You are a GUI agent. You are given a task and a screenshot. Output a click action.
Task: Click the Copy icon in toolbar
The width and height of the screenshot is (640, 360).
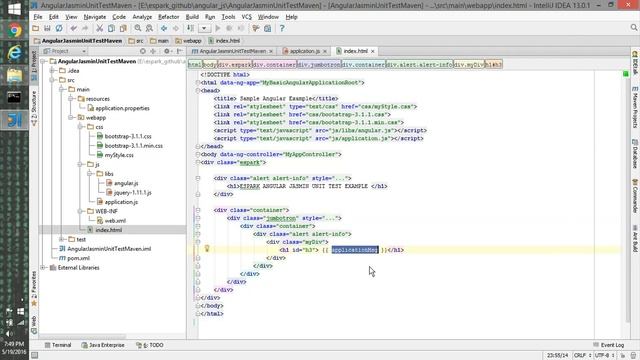(x=111, y=28)
